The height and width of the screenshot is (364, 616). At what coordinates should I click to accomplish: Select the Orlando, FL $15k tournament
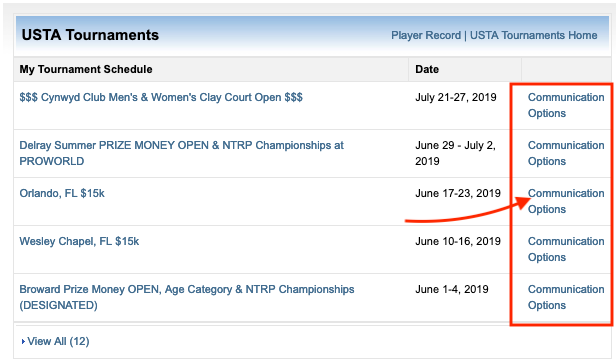[x=62, y=193]
